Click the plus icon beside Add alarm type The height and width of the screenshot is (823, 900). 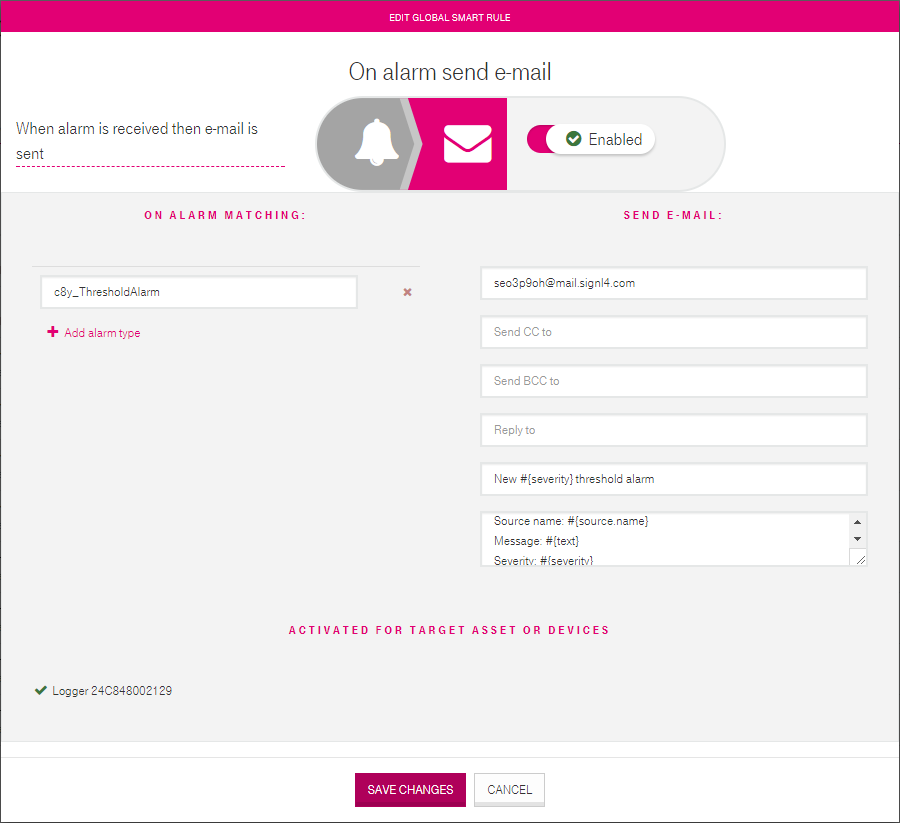tap(53, 332)
